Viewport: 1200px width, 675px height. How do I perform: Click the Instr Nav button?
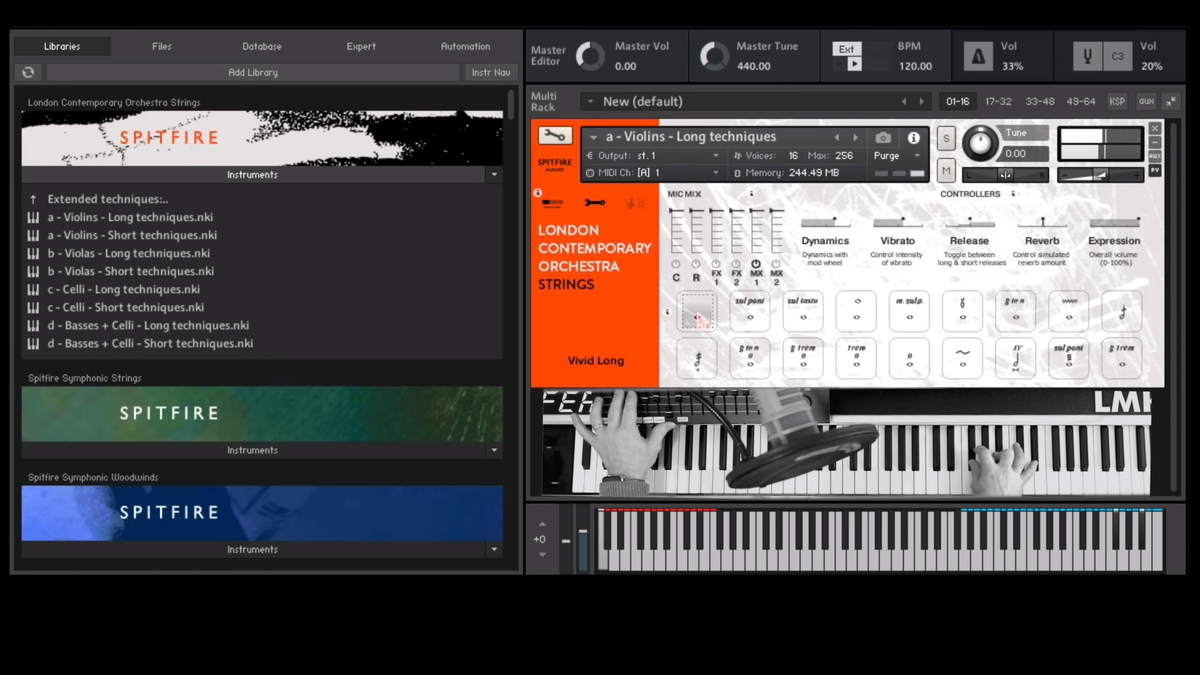[x=490, y=72]
